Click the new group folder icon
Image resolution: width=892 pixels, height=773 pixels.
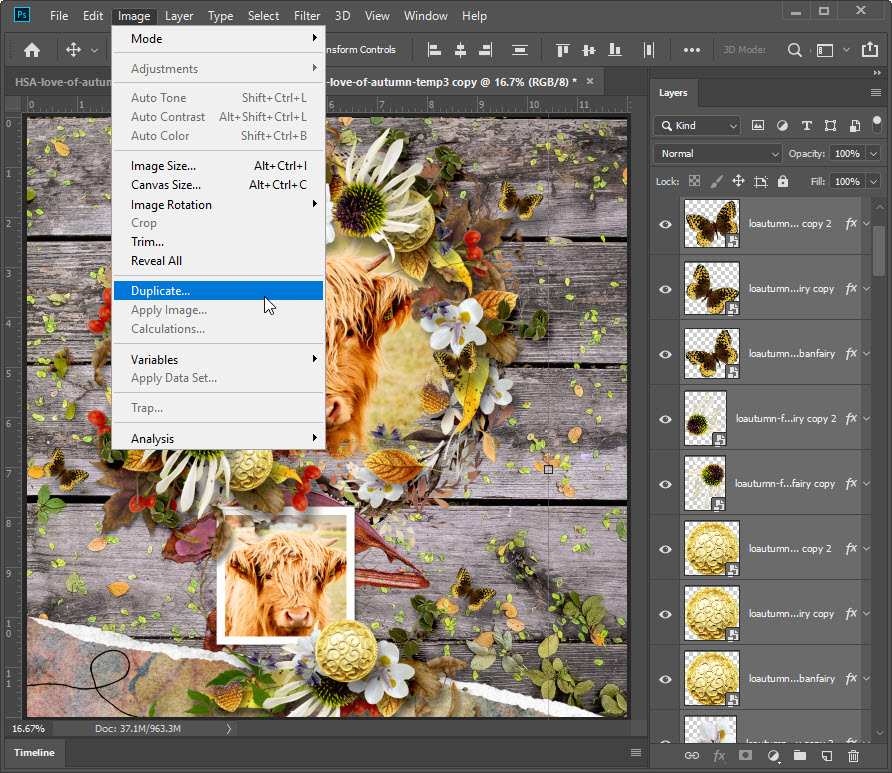[x=799, y=756]
